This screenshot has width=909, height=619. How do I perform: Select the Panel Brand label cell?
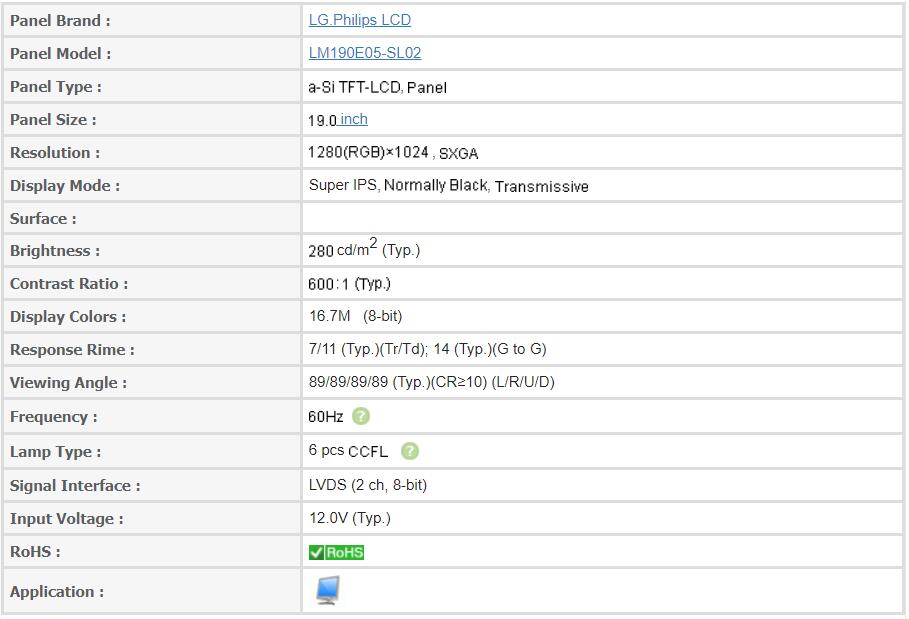pyautogui.click(x=152, y=20)
